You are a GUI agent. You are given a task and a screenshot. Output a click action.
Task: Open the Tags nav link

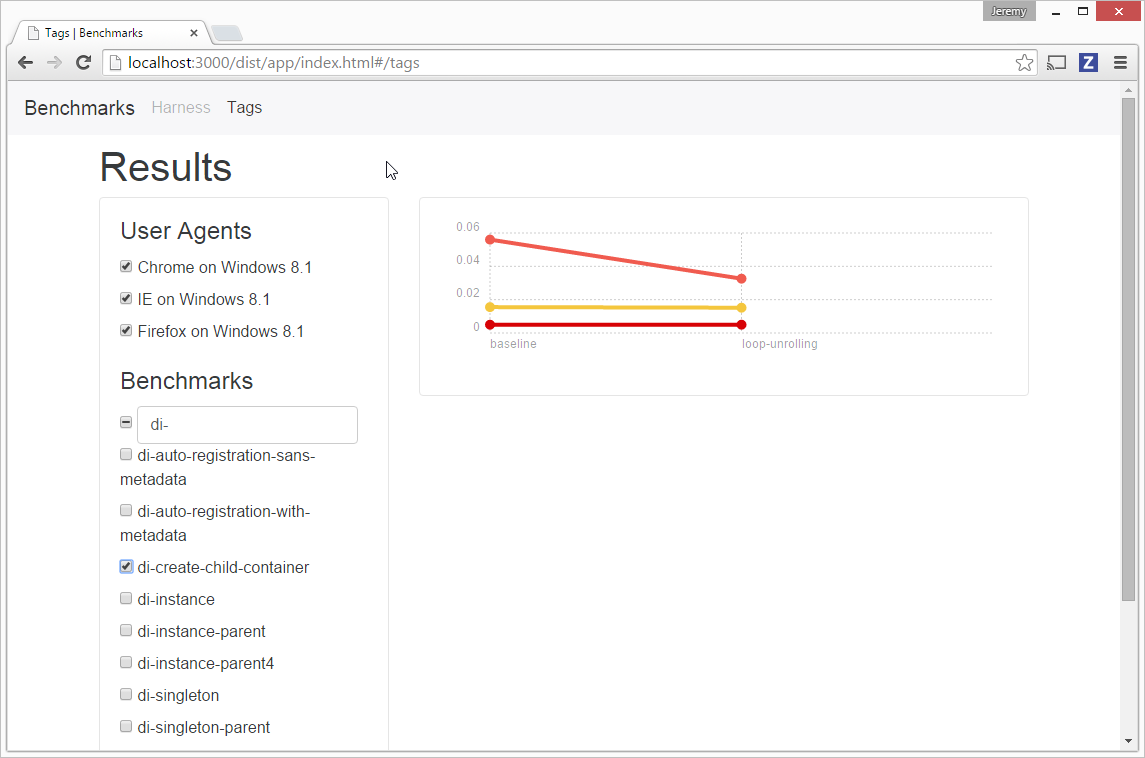click(x=245, y=107)
